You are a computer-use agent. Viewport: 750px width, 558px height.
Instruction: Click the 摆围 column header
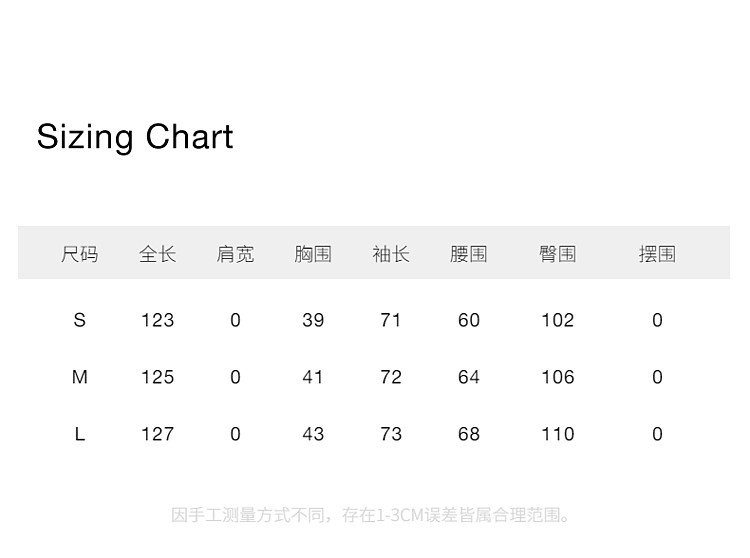(x=657, y=254)
